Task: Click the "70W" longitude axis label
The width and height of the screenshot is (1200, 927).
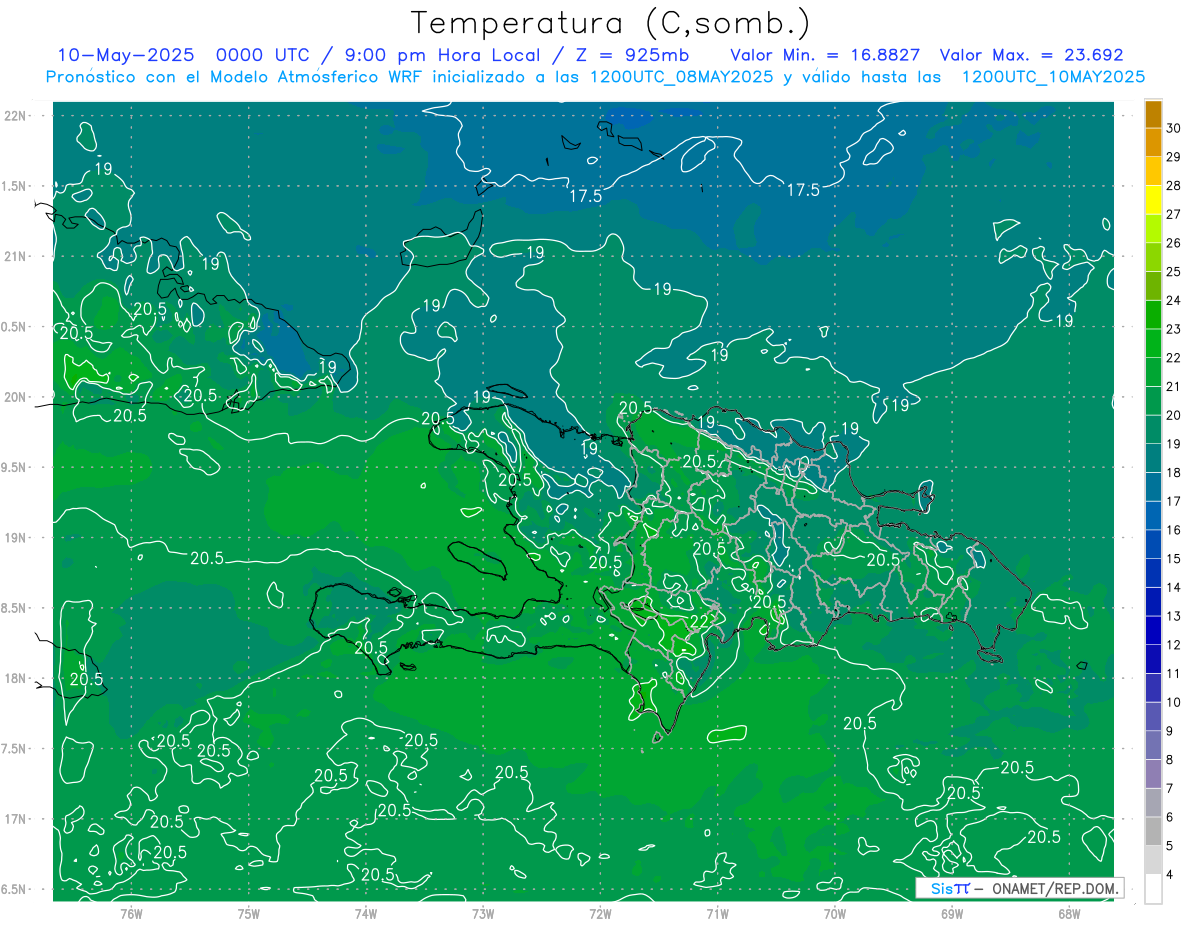Action: coord(835,913)
